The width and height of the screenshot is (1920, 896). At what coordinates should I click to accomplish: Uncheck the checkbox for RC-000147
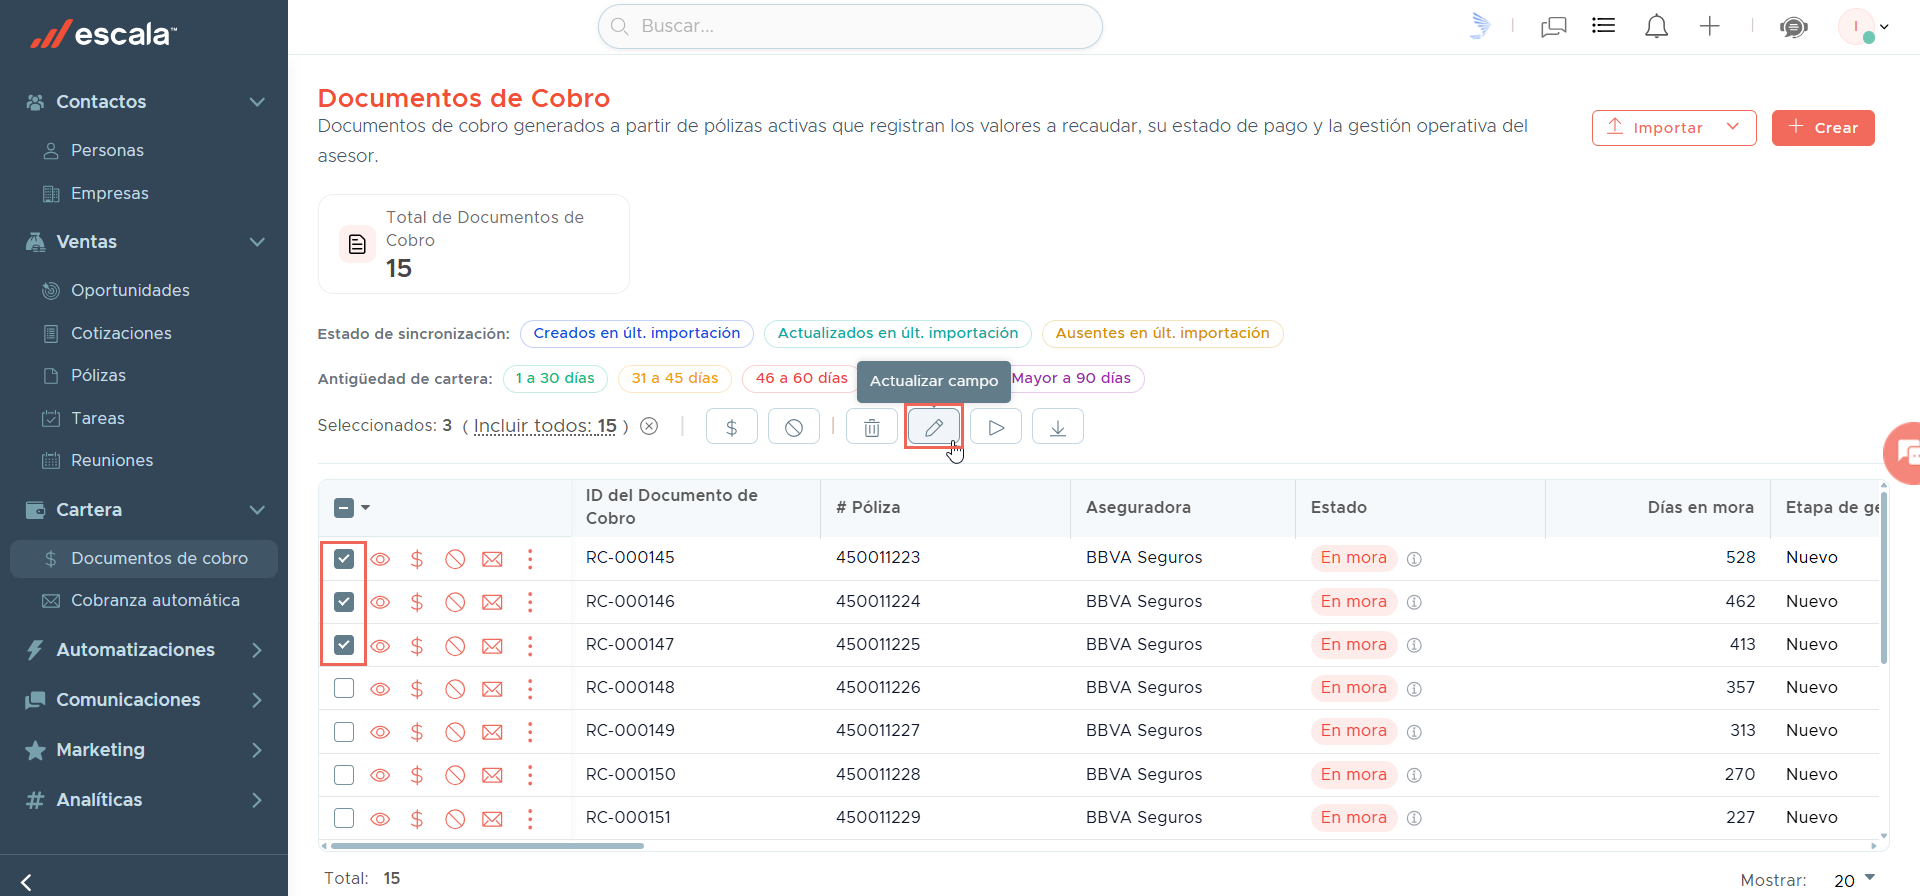[344, 645]
